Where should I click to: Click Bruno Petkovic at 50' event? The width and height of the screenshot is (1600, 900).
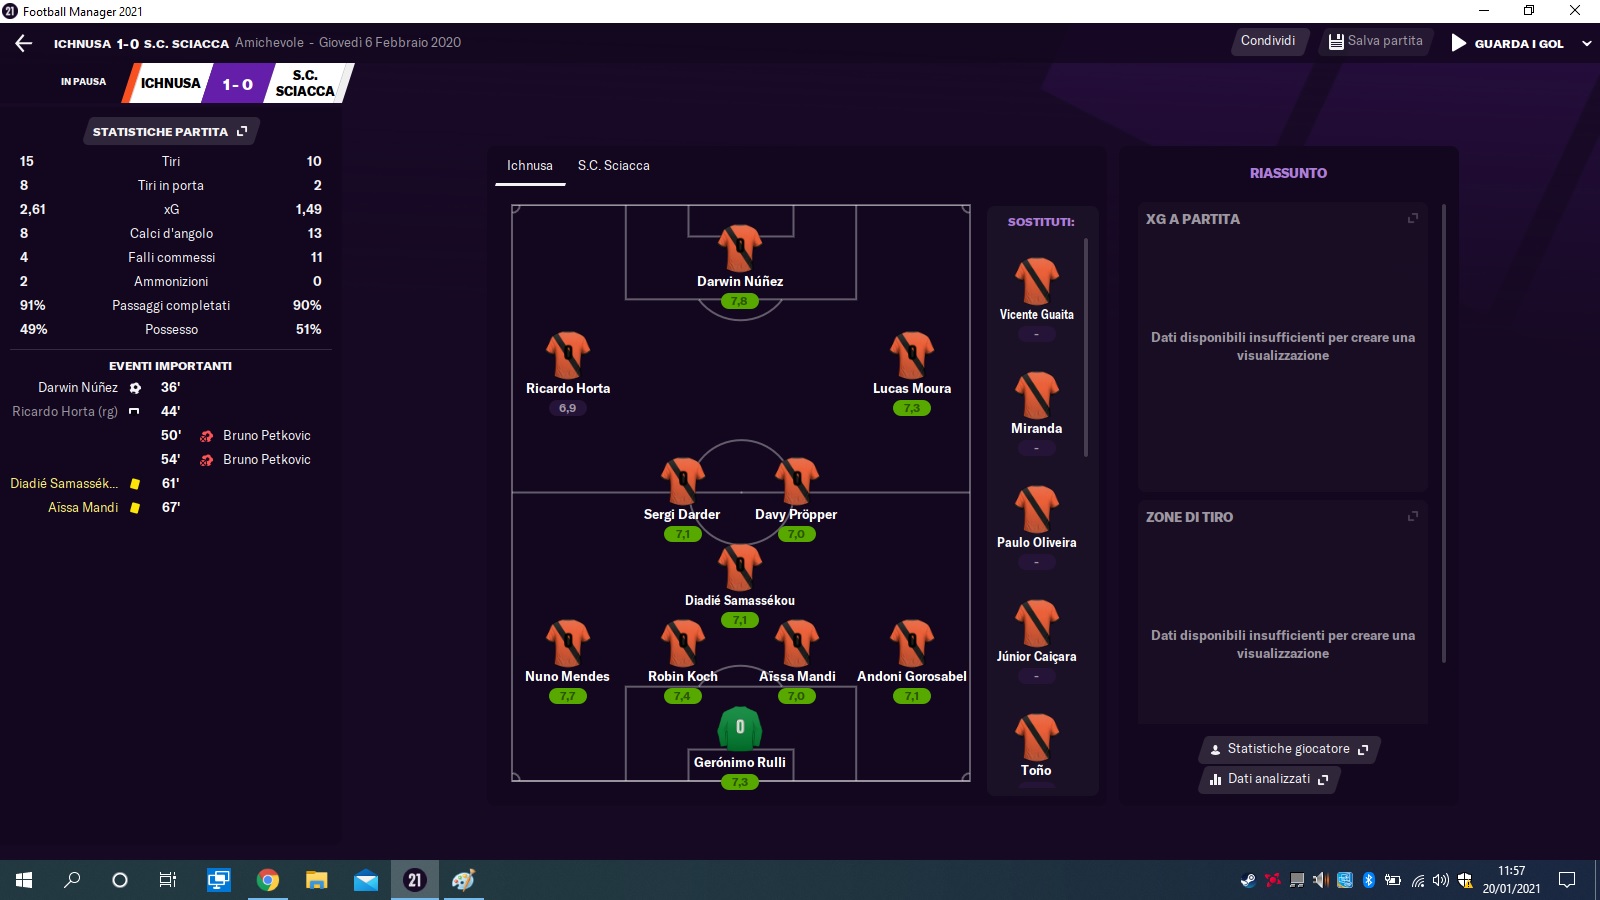(x=267, y=436)
